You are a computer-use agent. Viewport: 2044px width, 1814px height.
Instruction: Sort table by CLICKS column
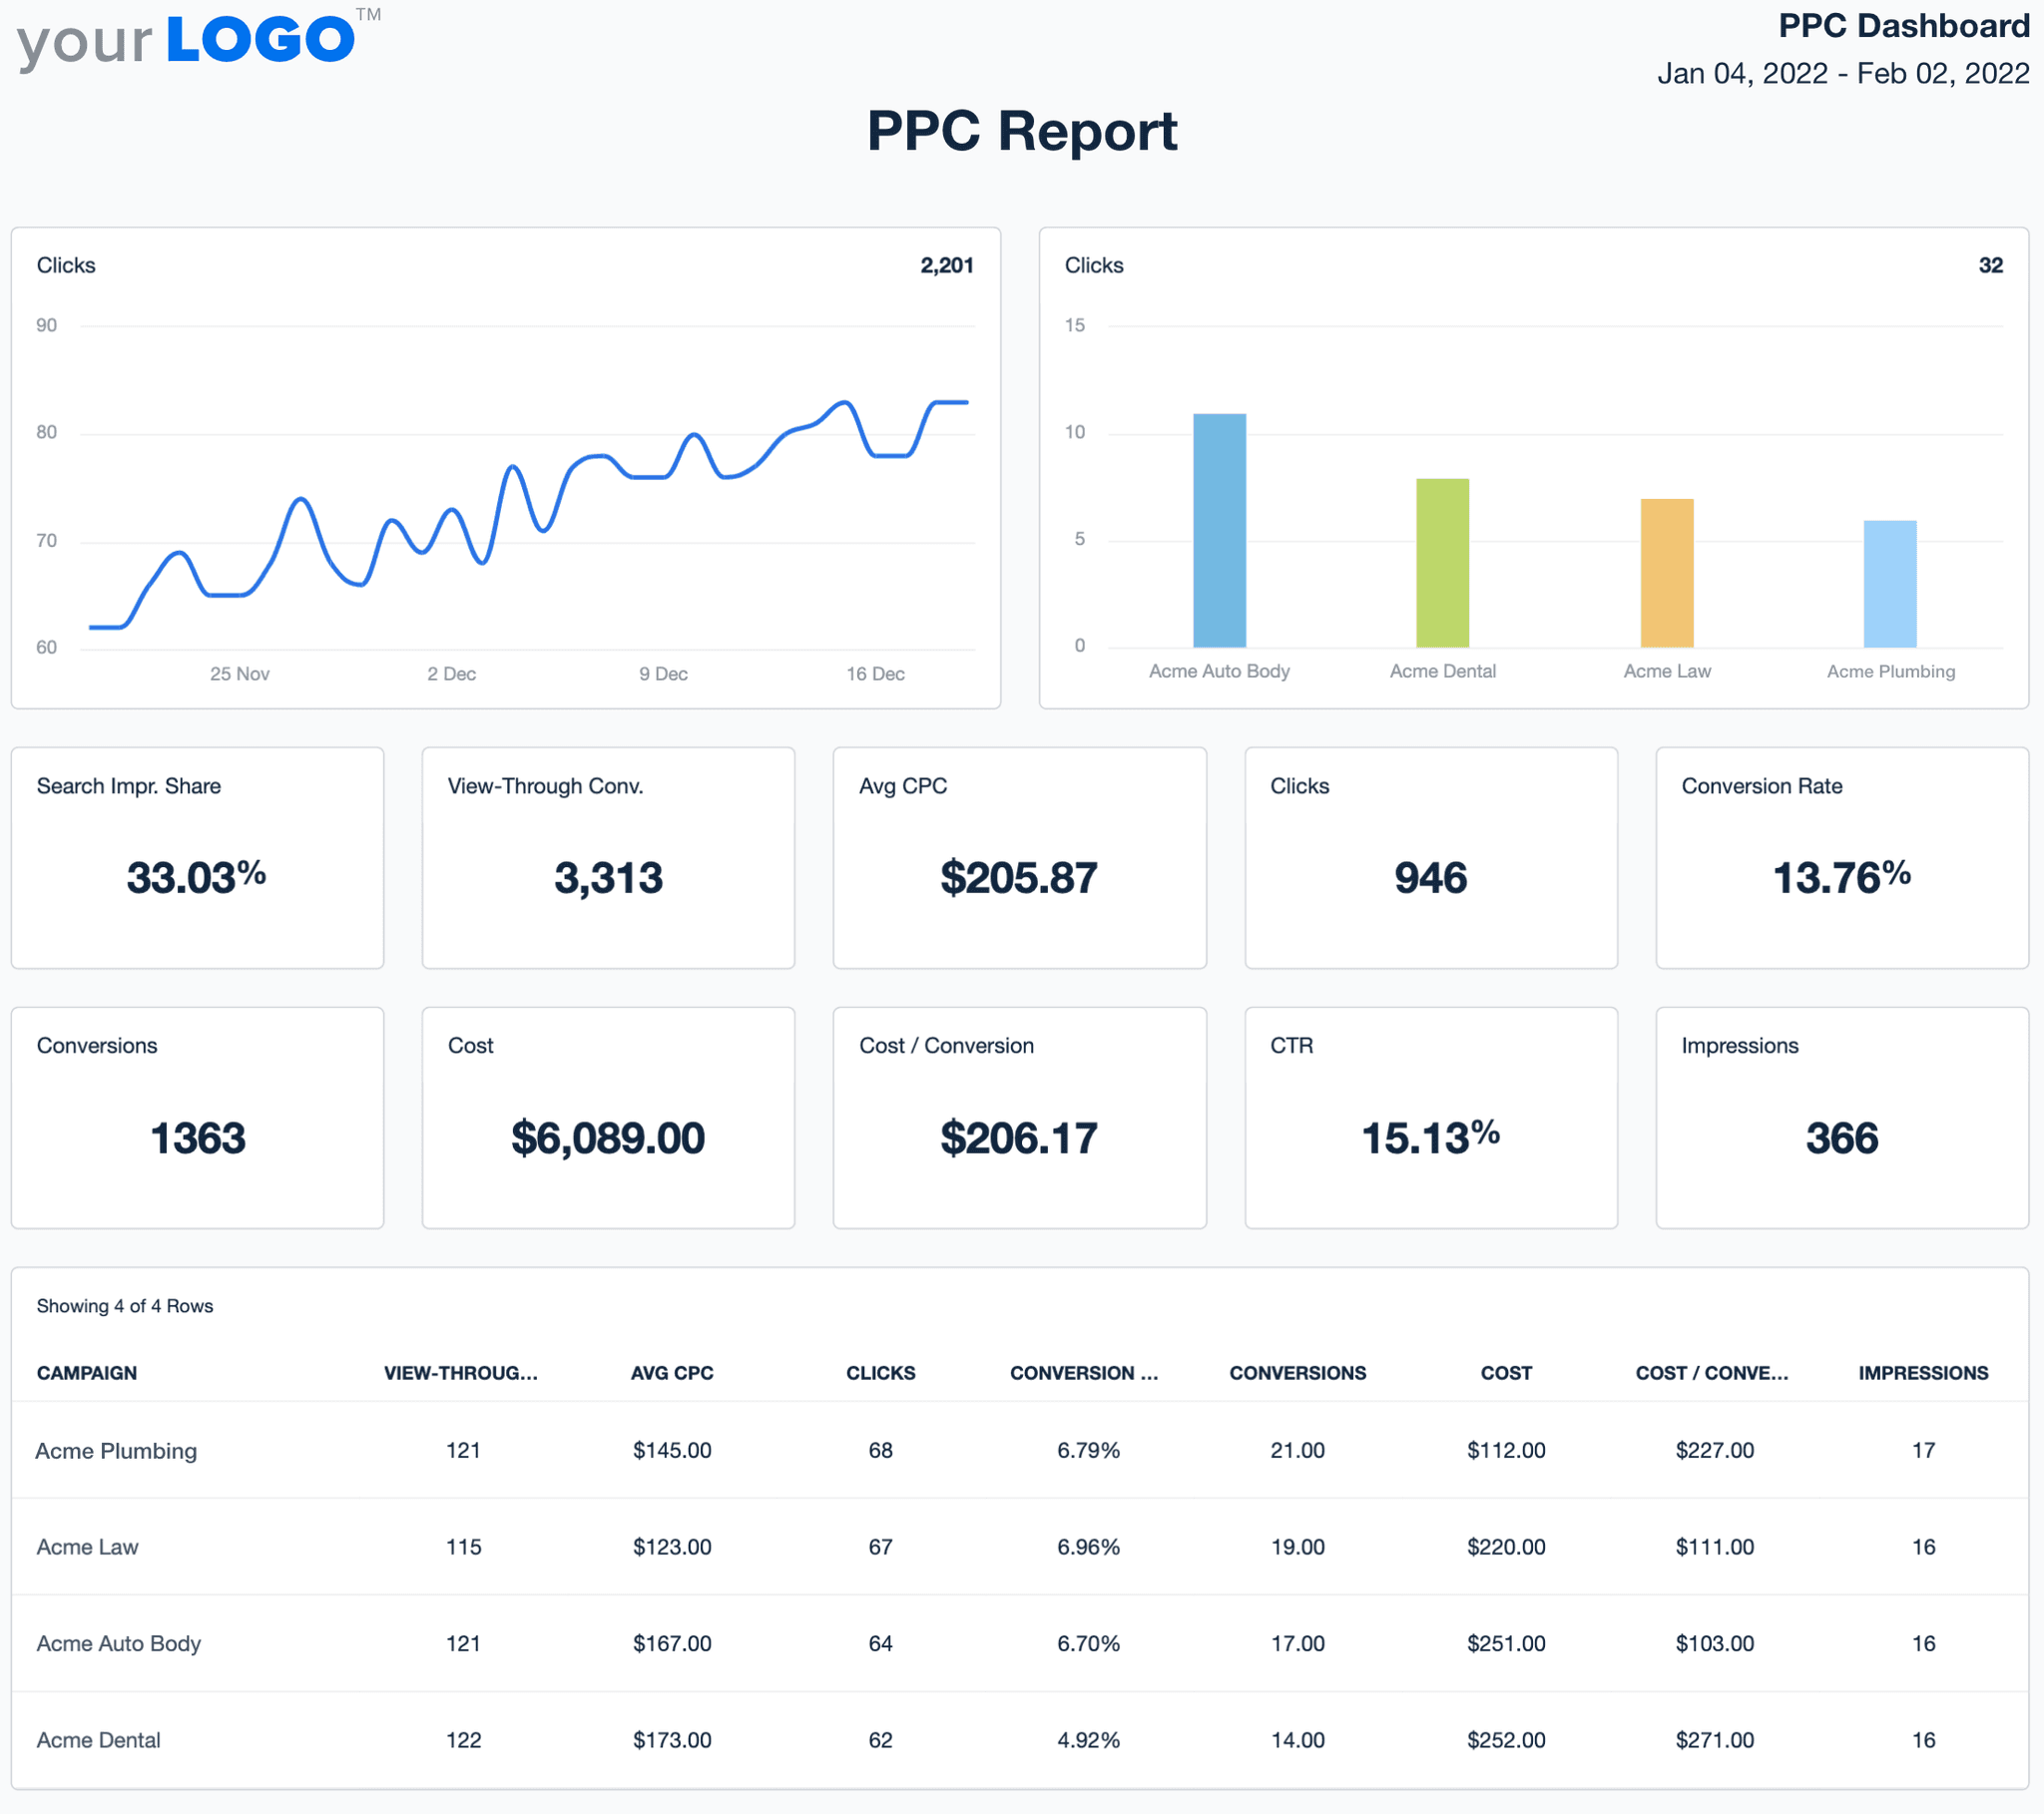tap(880, 1373)
